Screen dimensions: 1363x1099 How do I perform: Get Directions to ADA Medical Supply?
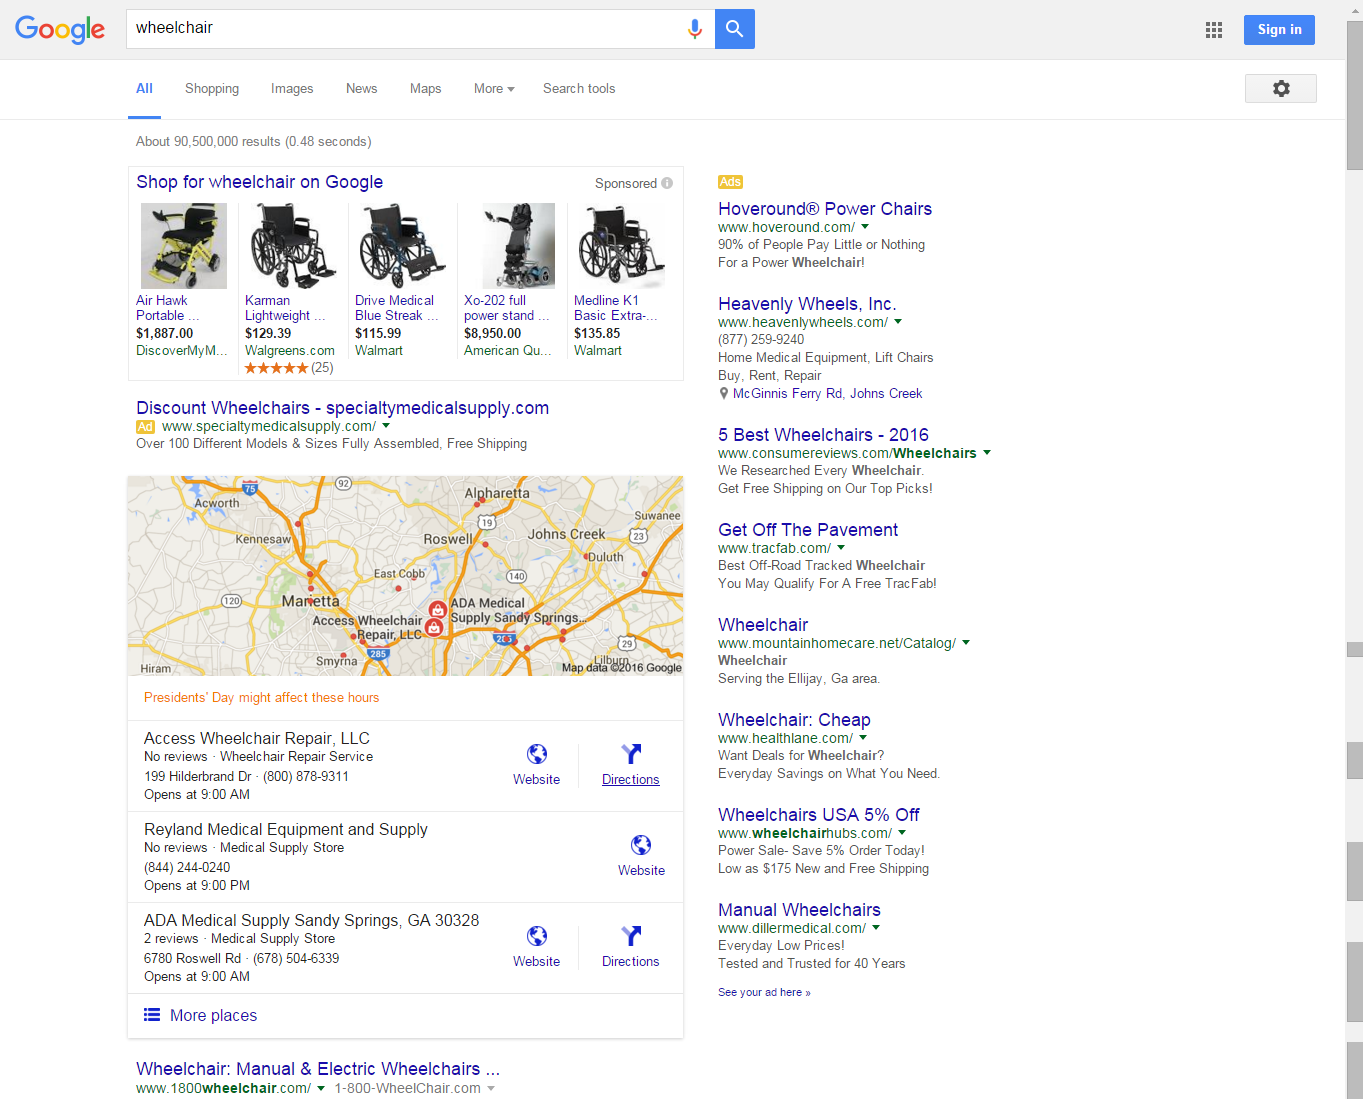coord(631,947)
